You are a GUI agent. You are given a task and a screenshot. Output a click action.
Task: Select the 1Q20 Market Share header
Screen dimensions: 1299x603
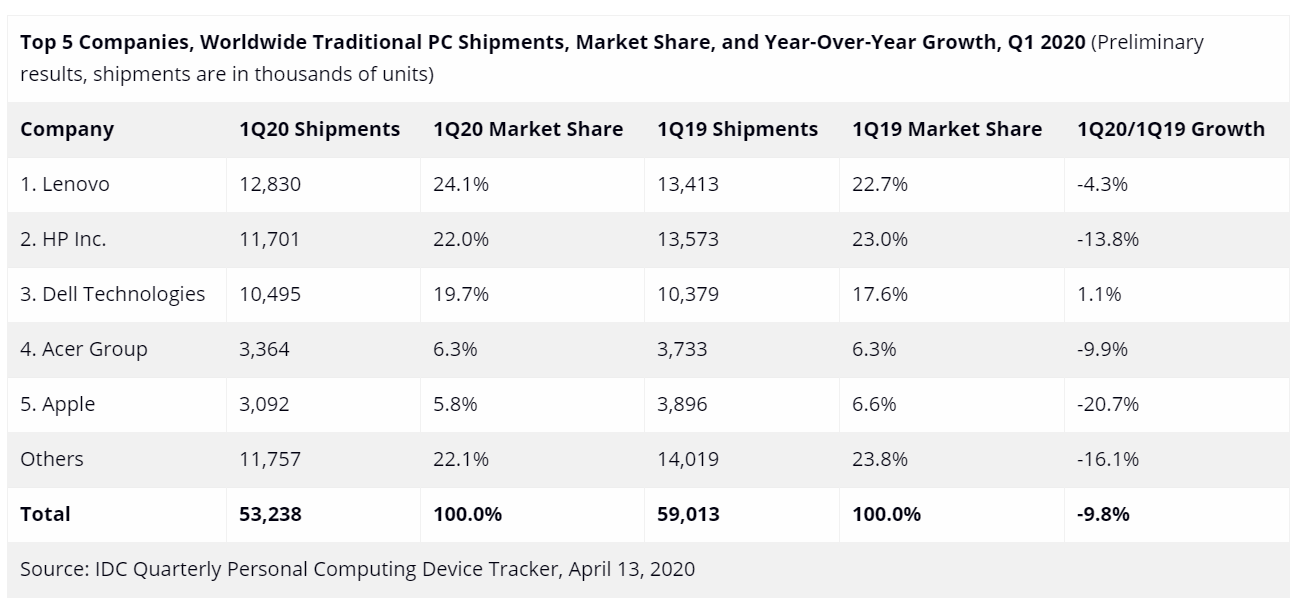pos(527,129)
